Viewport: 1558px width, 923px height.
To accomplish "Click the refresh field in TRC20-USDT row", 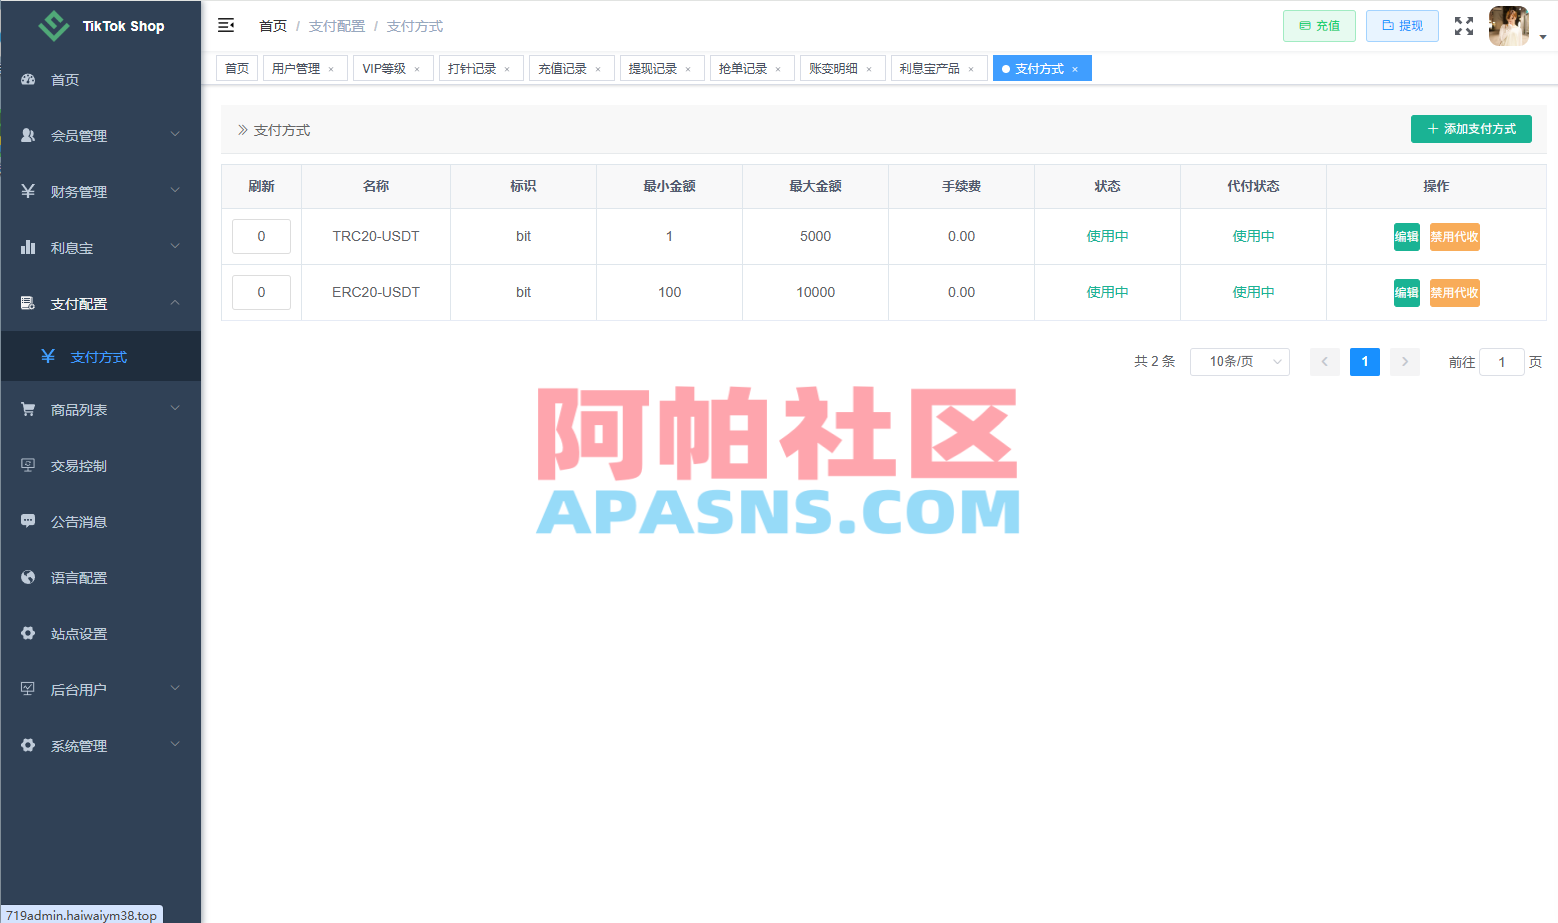I will tap(261, 237).
